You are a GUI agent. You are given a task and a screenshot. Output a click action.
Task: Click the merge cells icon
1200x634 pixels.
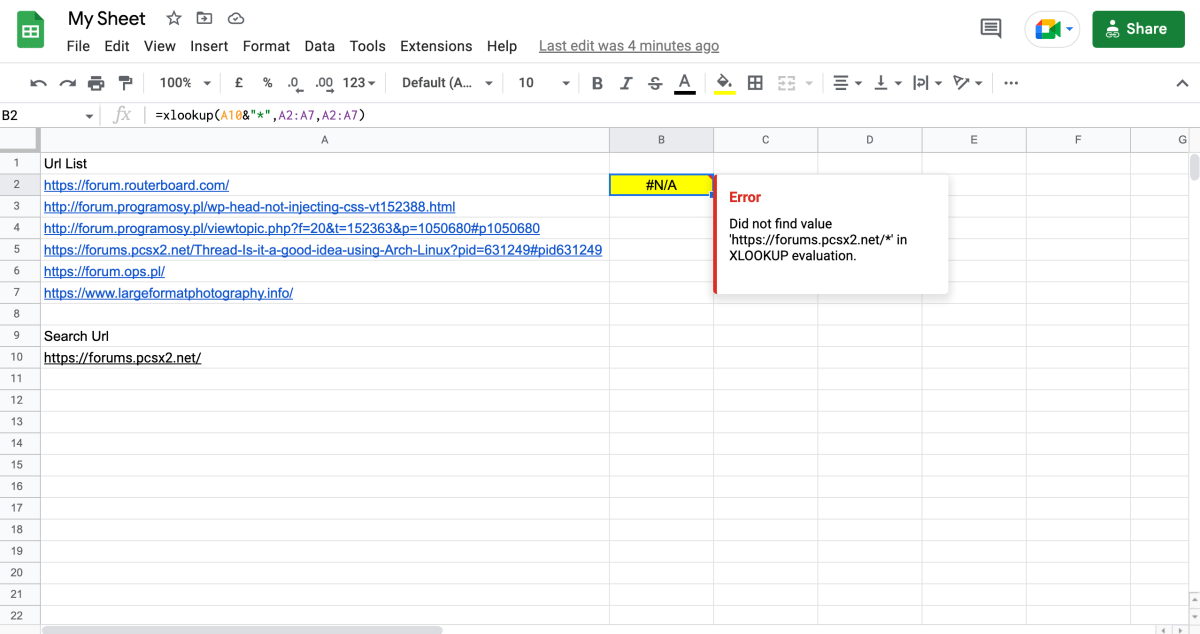click(x=787, y=83)
